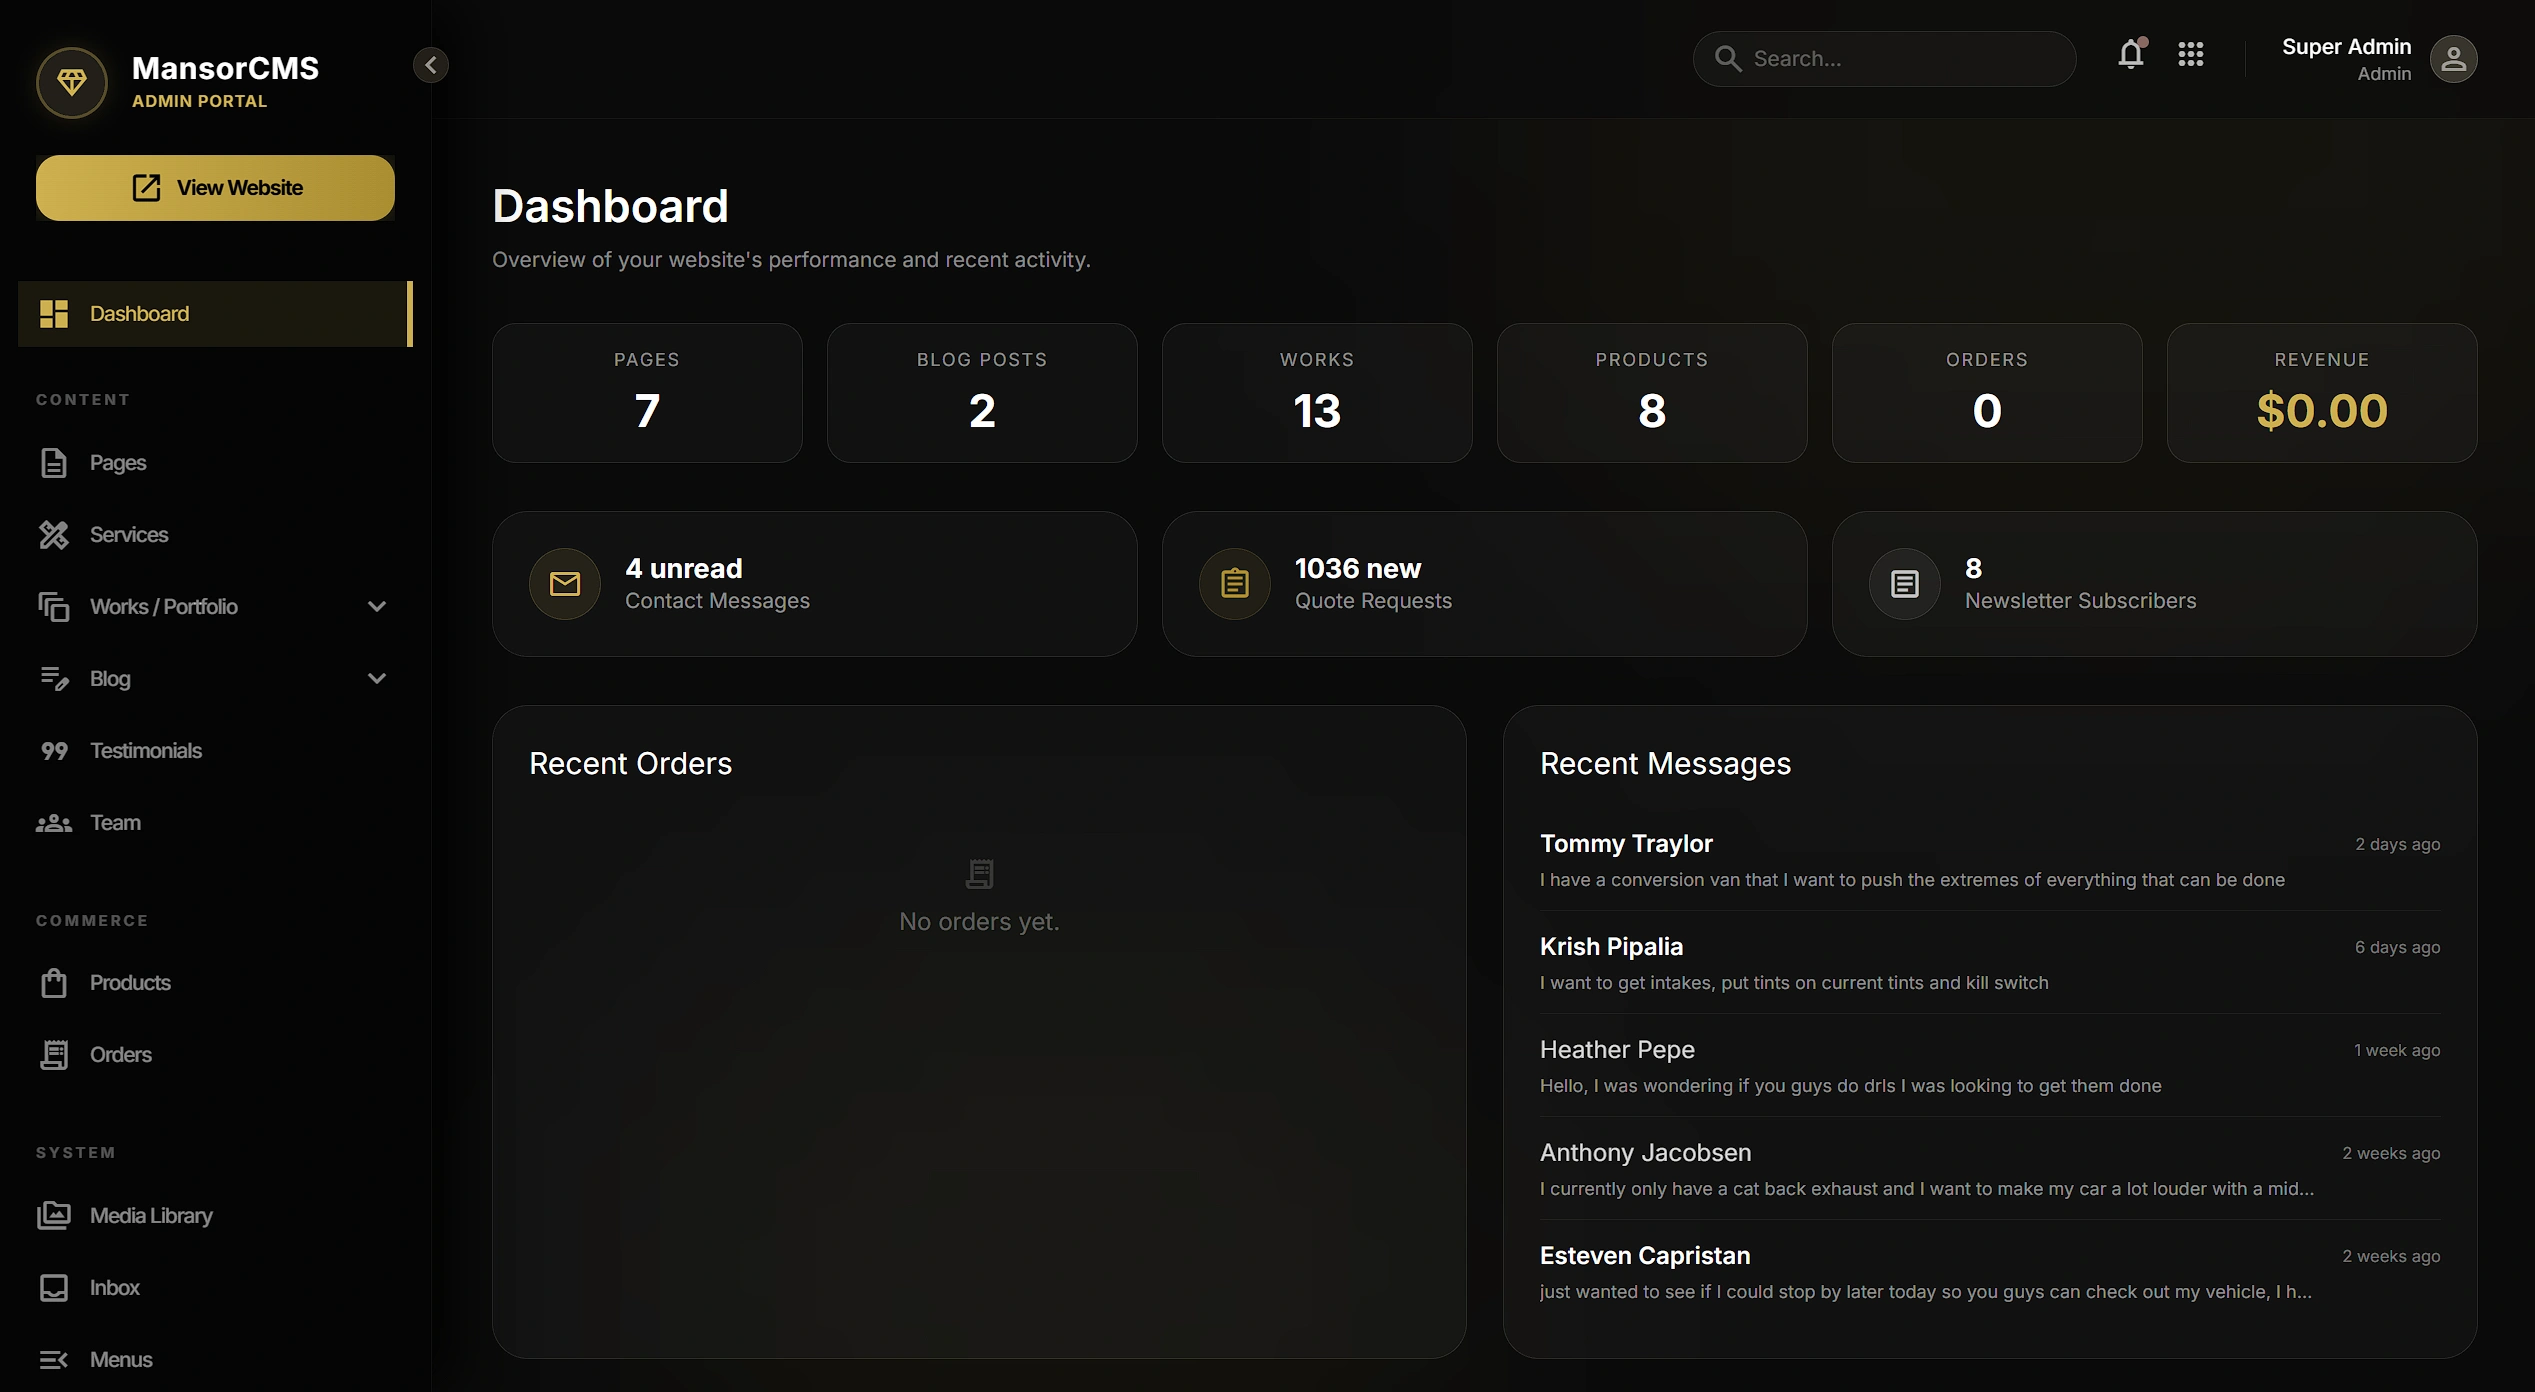Open the notifications bell
This screenshot has width=2535, height=1392.
(2131, 55)
